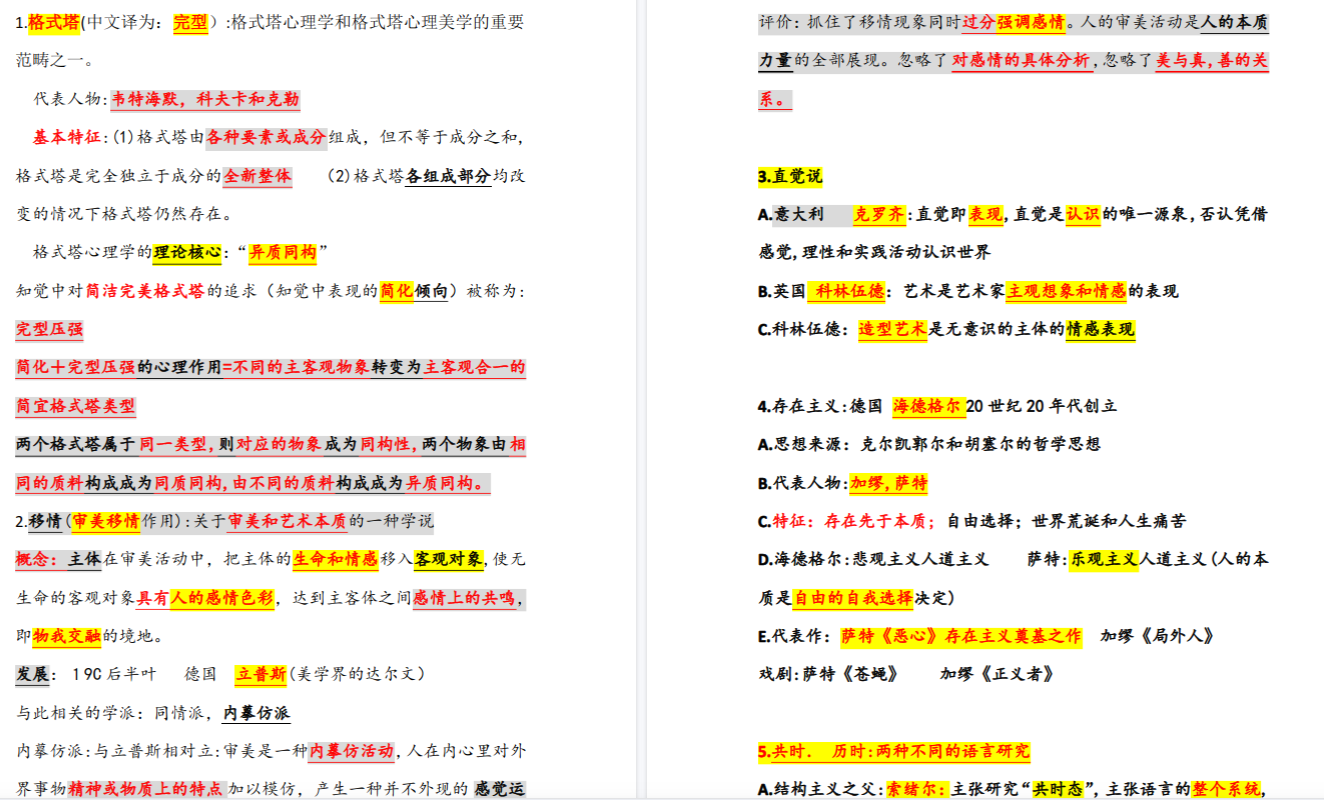Viewport: 1324px width, 800px height.
Task: Click highlighted "海德格尔" in the 存在主义 heading line
Action: coord(925,406)
